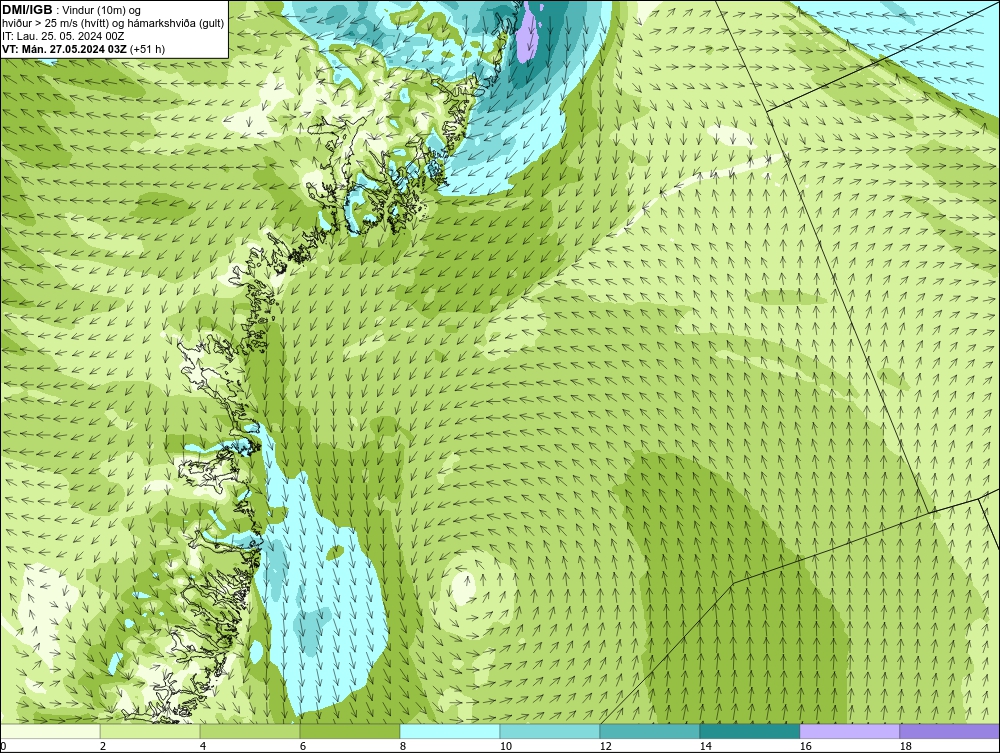The image size is (1000, 753).
Task: Click the legend scale label 4
Action: [203, 746]
